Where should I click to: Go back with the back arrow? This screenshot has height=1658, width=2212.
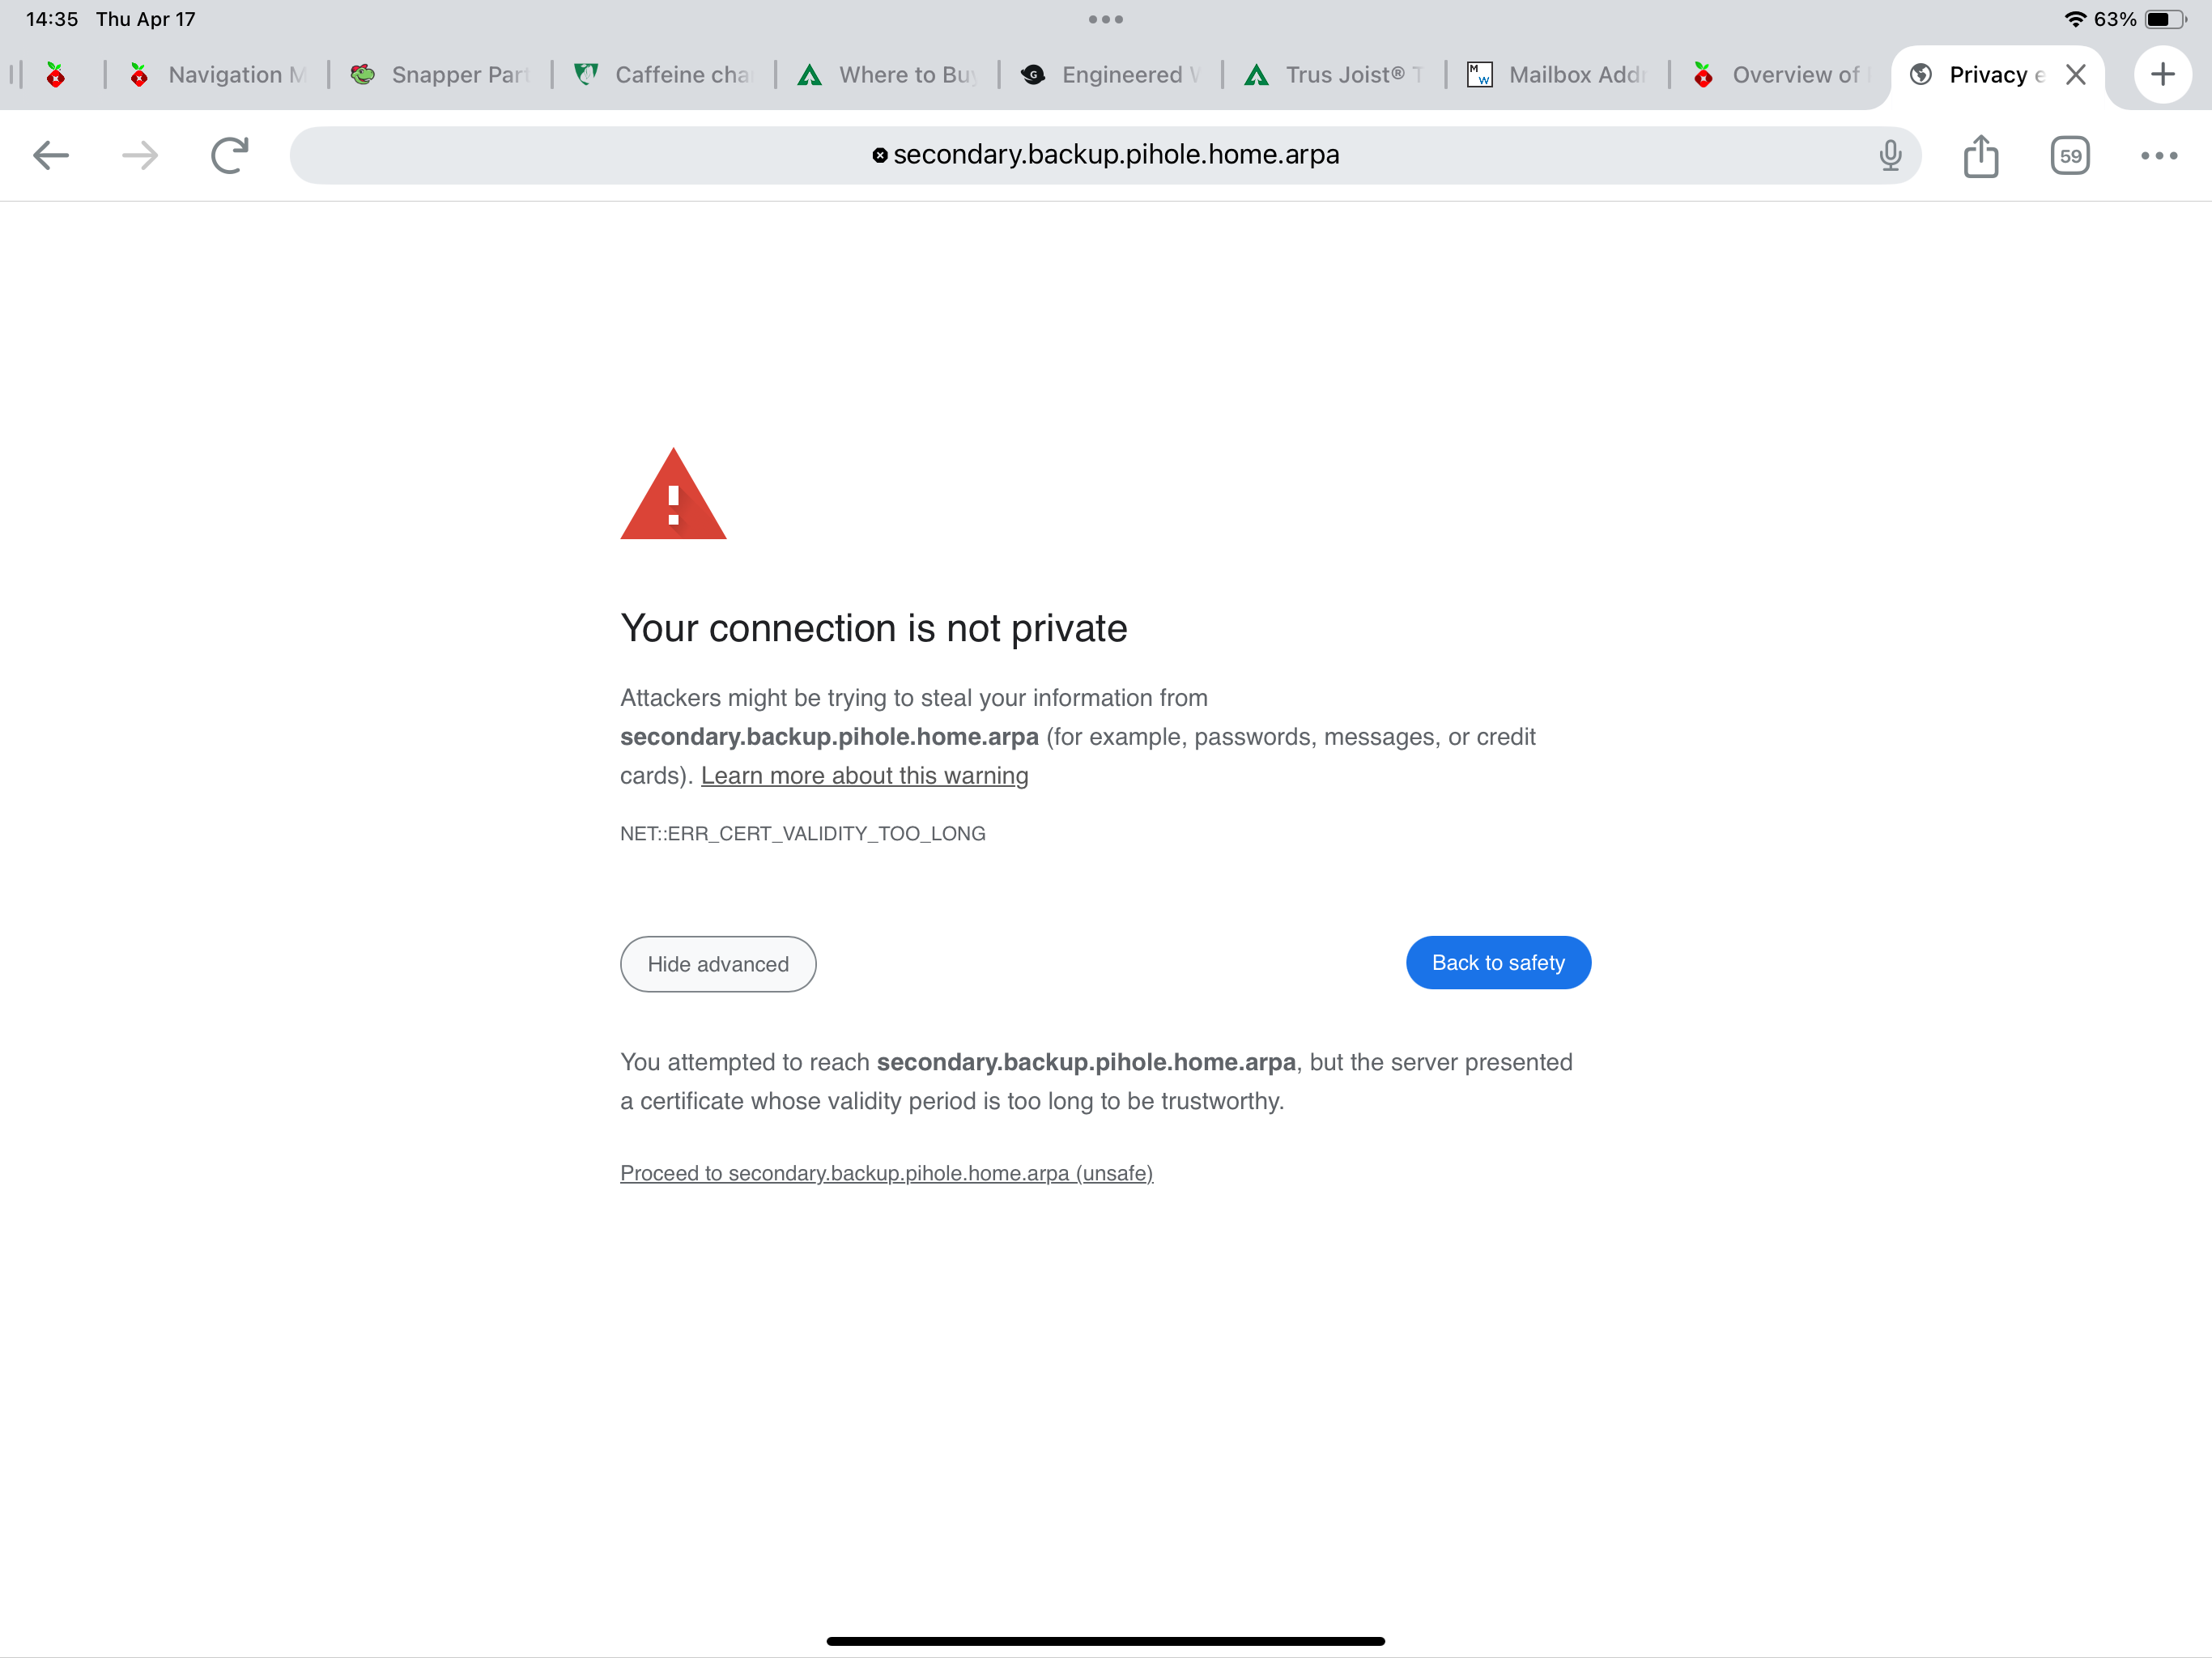[x=51, y=155]
